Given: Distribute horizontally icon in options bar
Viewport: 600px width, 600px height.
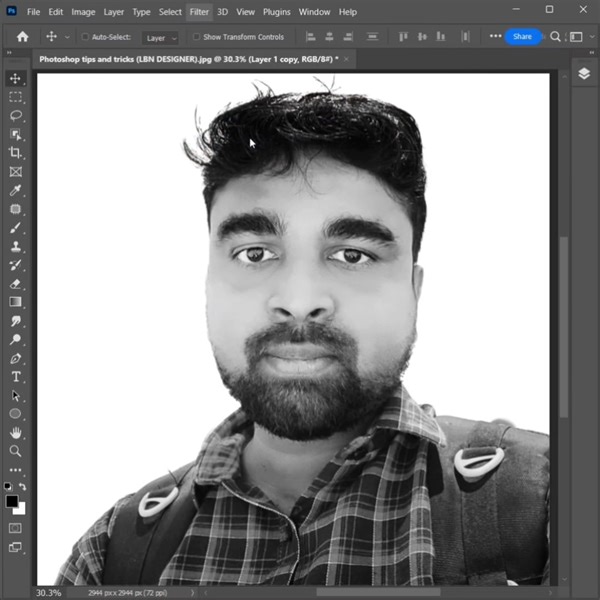Looking at the screenshot, I should point(465,37).
